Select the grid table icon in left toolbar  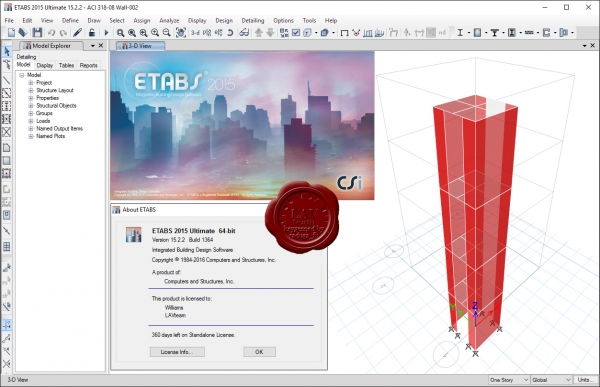coord(7,247)
